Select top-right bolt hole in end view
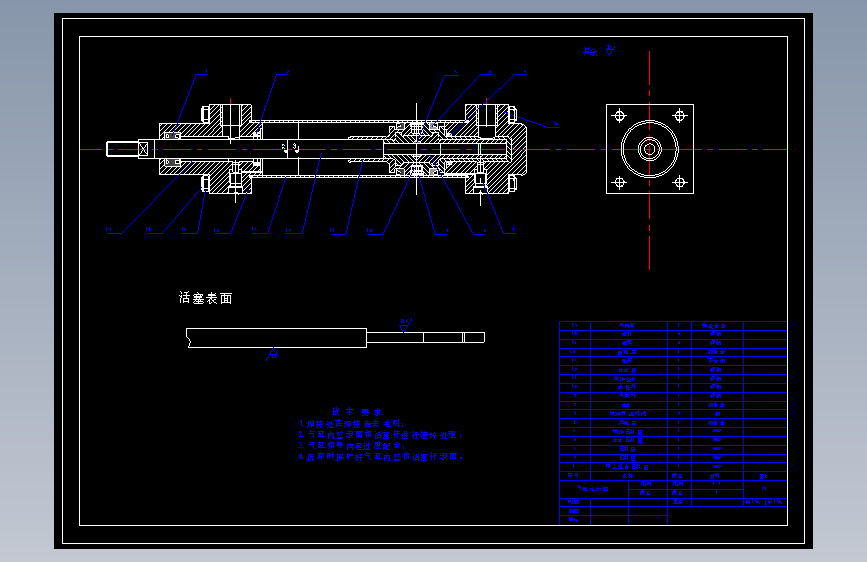The width and height of the screenshot is (867, 562). [x=680, y=116]
